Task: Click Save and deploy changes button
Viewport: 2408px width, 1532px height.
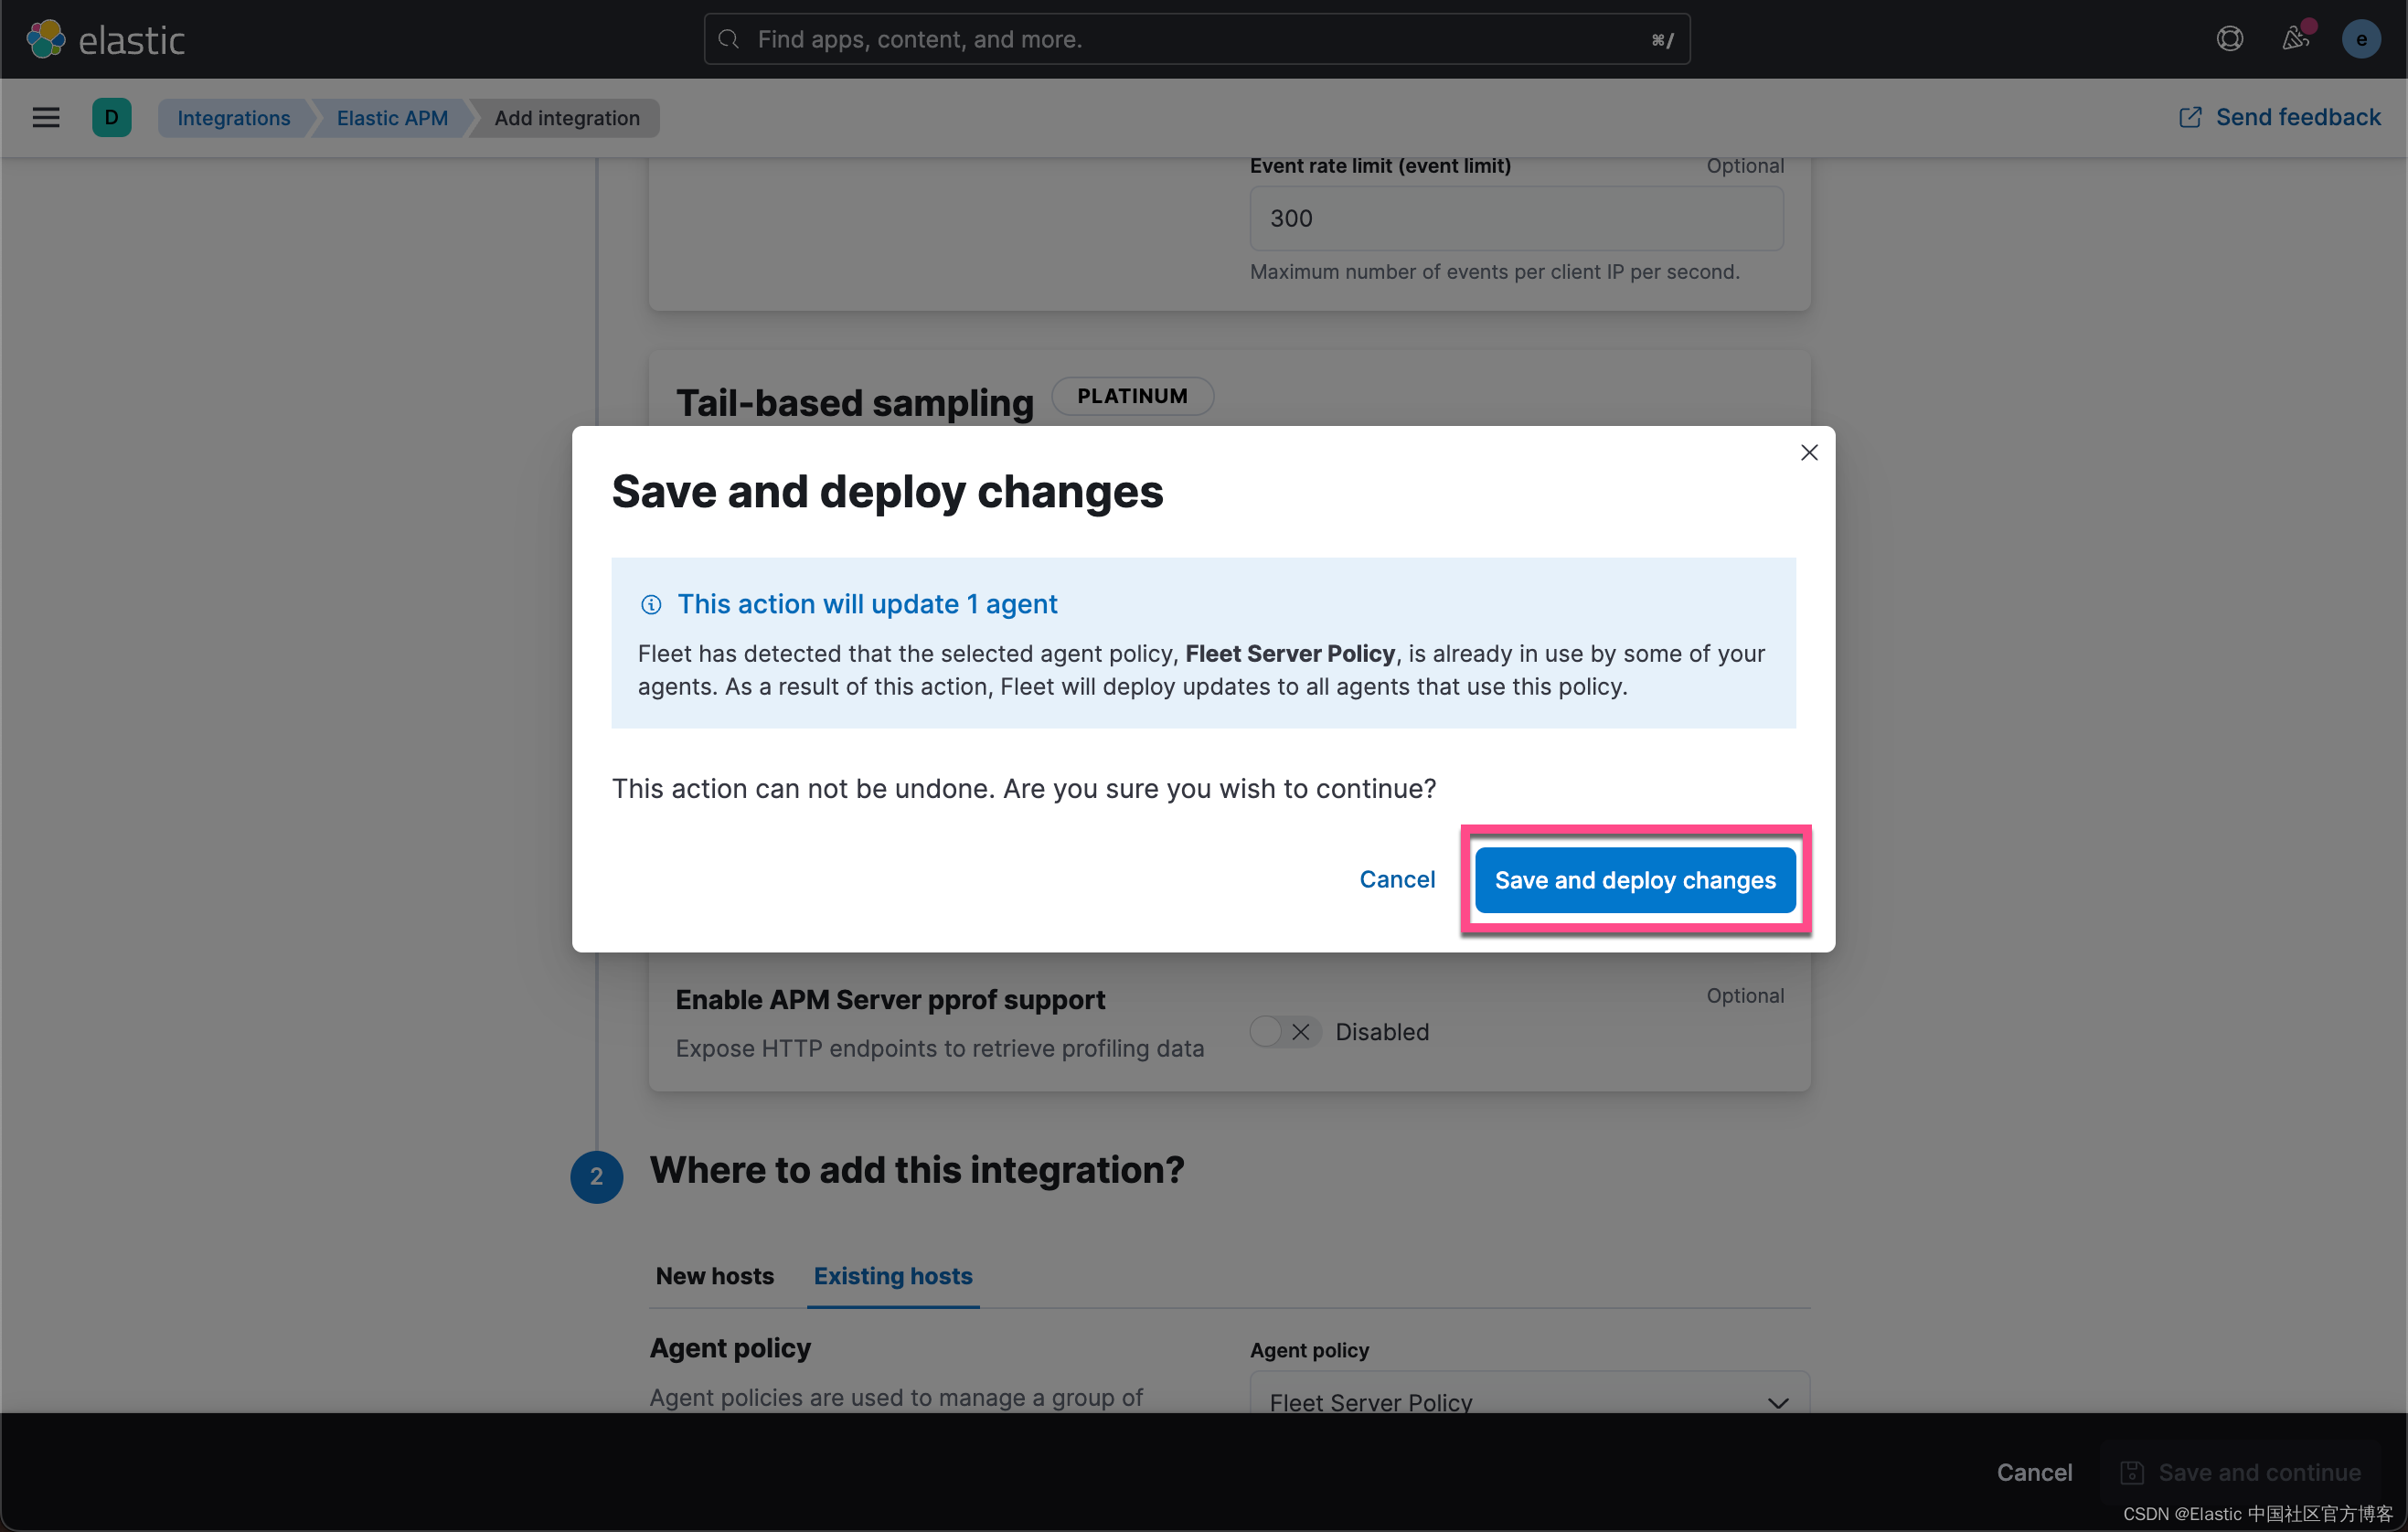Action: tap(1634, 879)
